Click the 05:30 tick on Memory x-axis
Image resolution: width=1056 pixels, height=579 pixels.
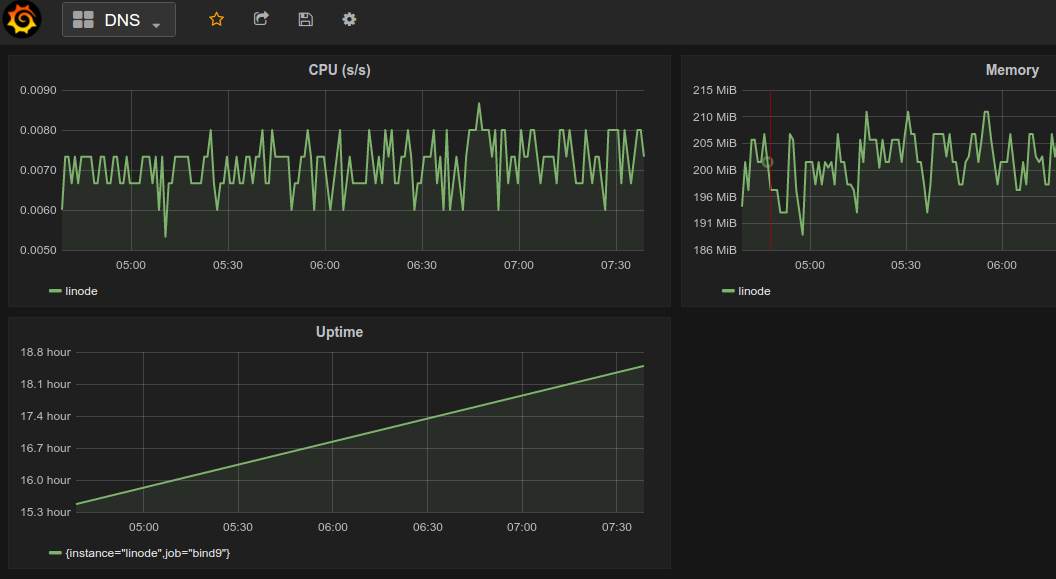906,265
